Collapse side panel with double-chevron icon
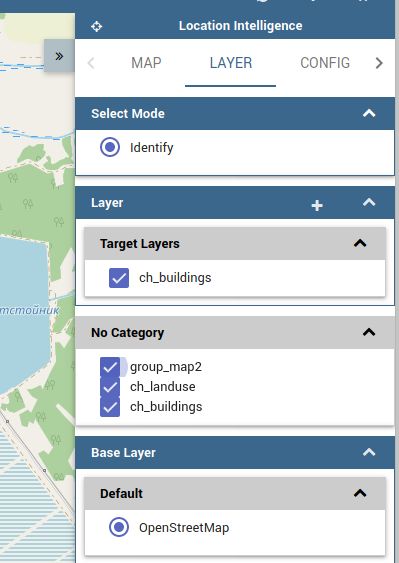 [x=59, y=56]
